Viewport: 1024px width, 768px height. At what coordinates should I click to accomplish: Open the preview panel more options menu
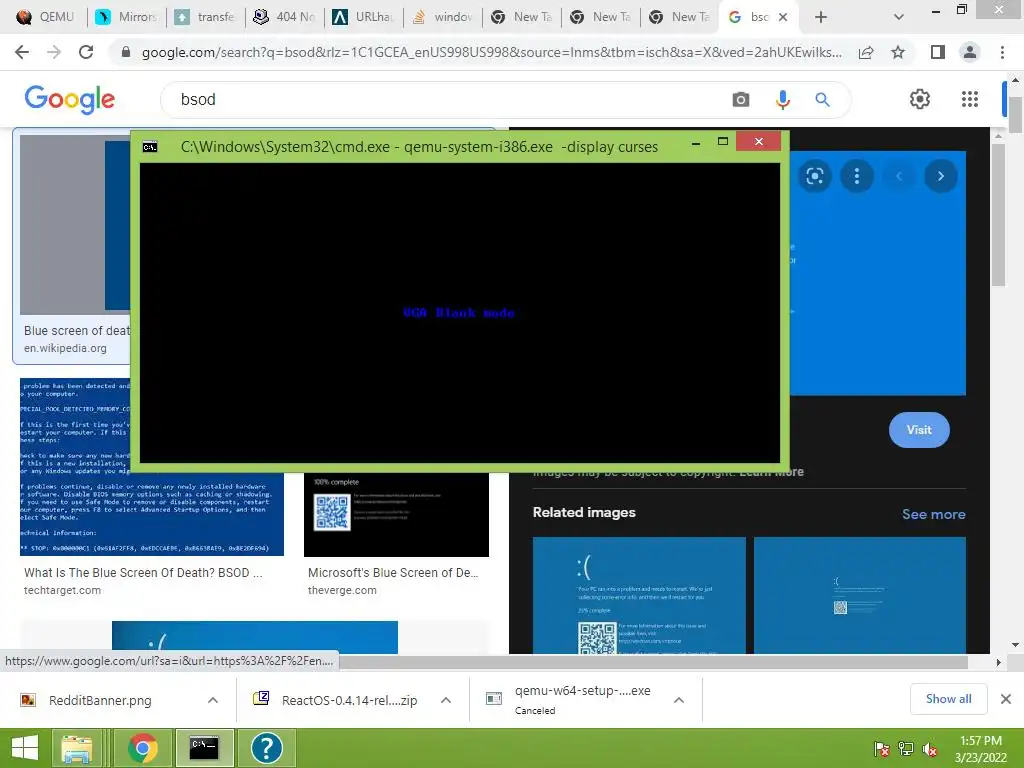(x=857, y=176)
